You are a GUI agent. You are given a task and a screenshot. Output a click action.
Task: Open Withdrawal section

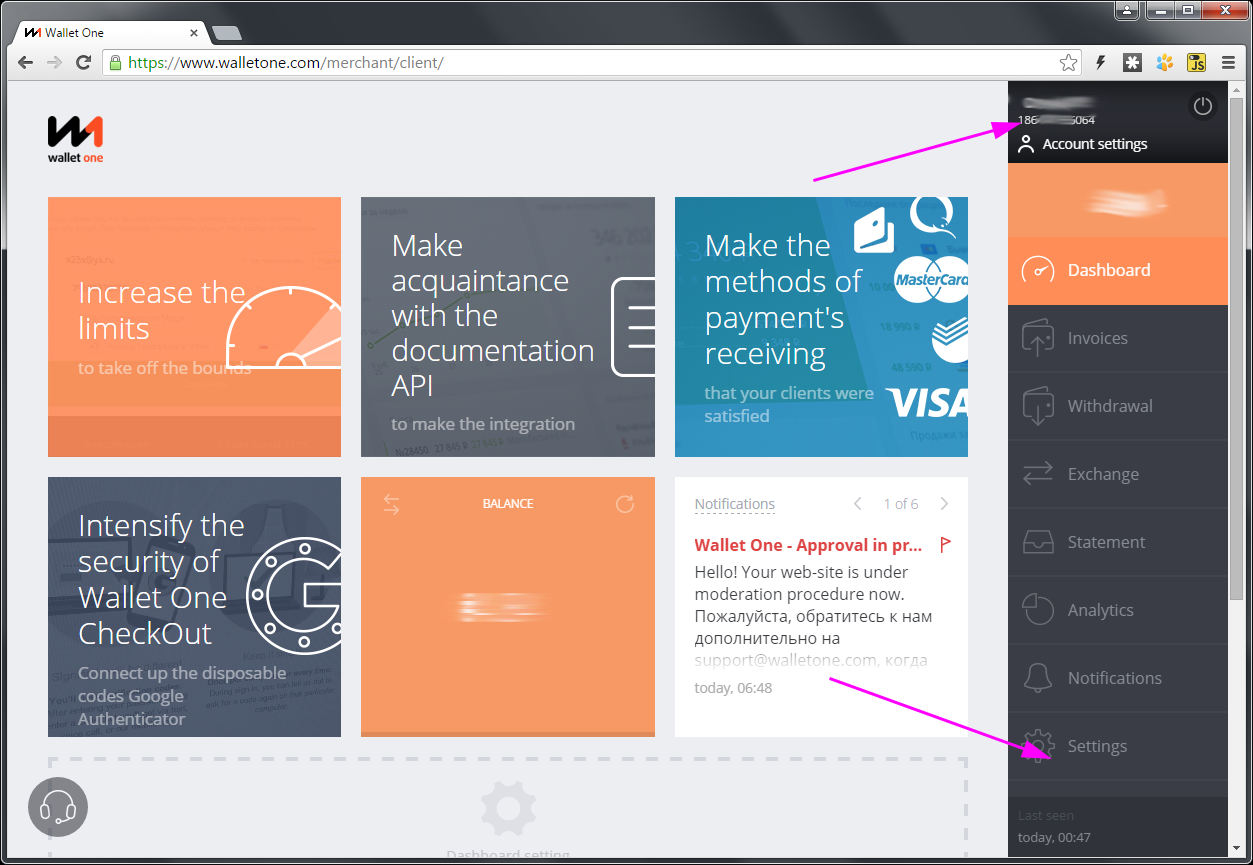tap(1117, 406)
